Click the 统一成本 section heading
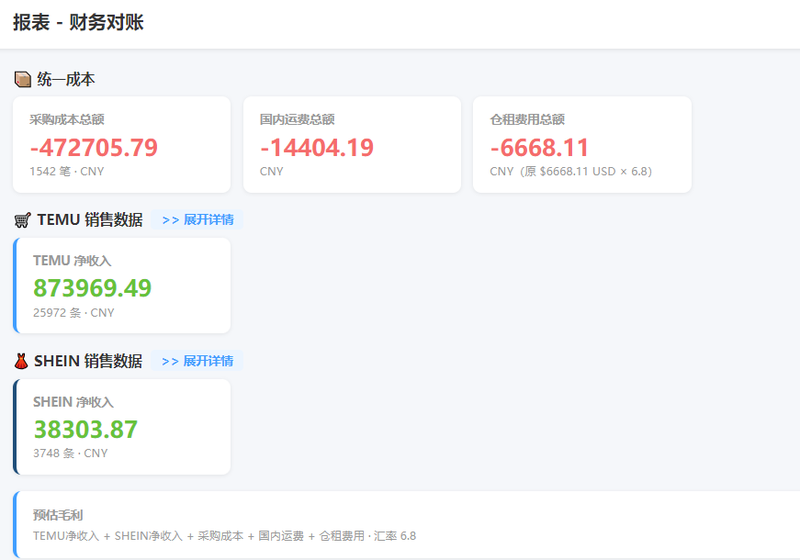The width and height of the screenshot is (800, 560). (x=66, y=80)
